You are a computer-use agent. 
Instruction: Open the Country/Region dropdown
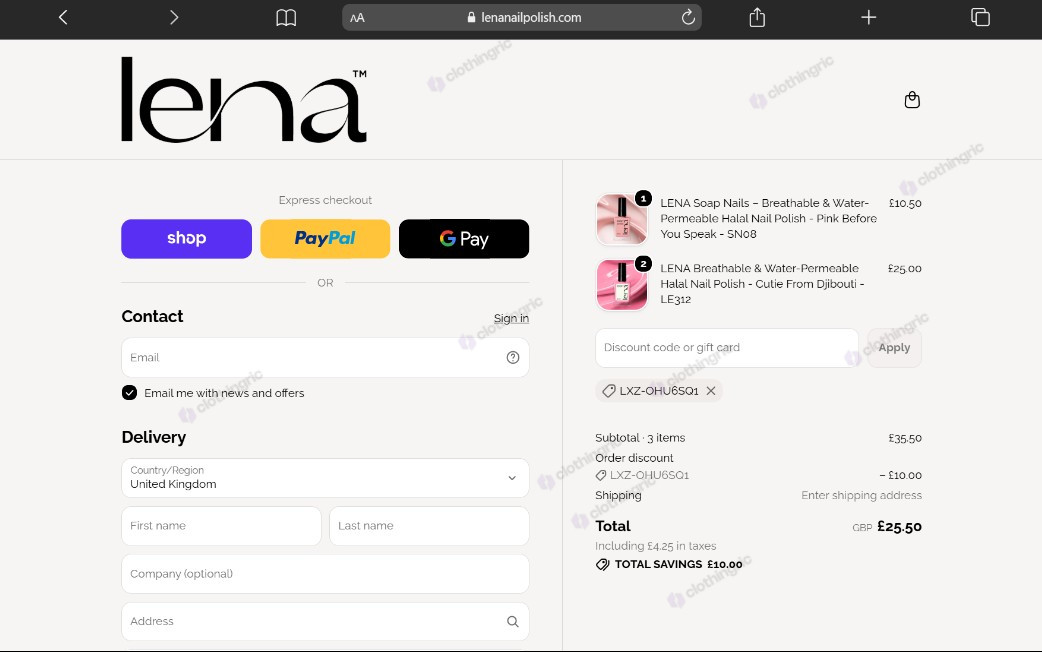[325, 478]
